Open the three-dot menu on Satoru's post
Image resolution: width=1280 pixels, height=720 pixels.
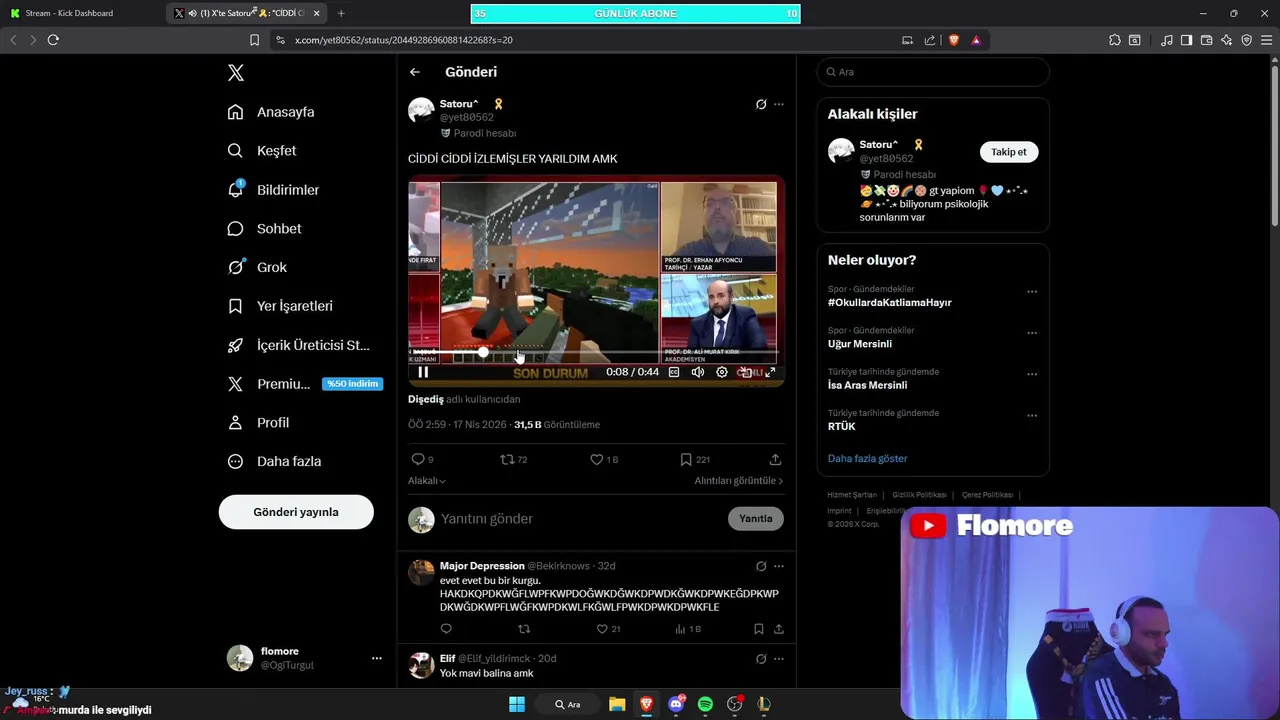click(x=779, y=104)
